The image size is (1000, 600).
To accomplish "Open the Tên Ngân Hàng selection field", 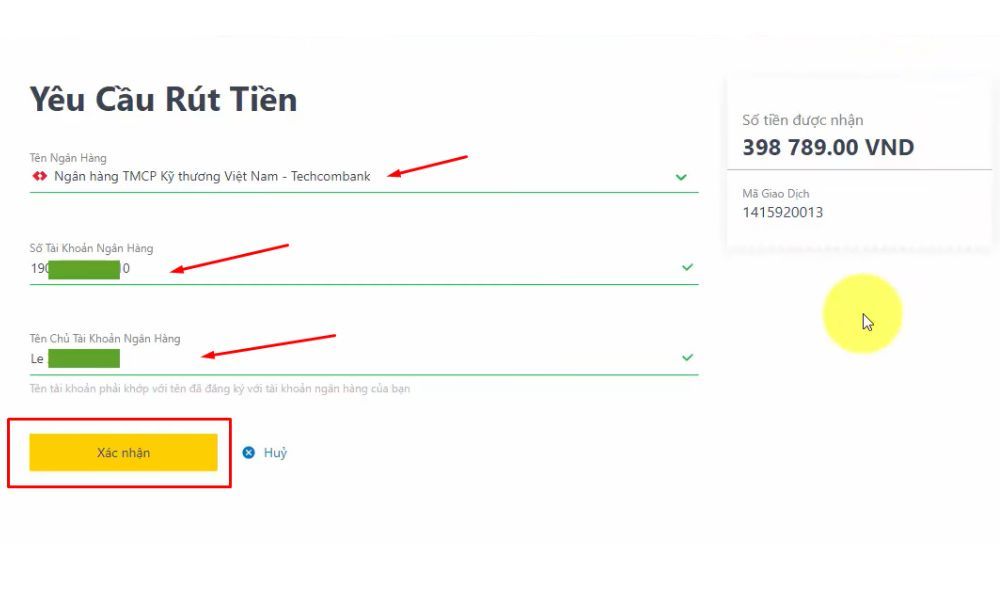I will pyautogui.click(x=364, y=177).
